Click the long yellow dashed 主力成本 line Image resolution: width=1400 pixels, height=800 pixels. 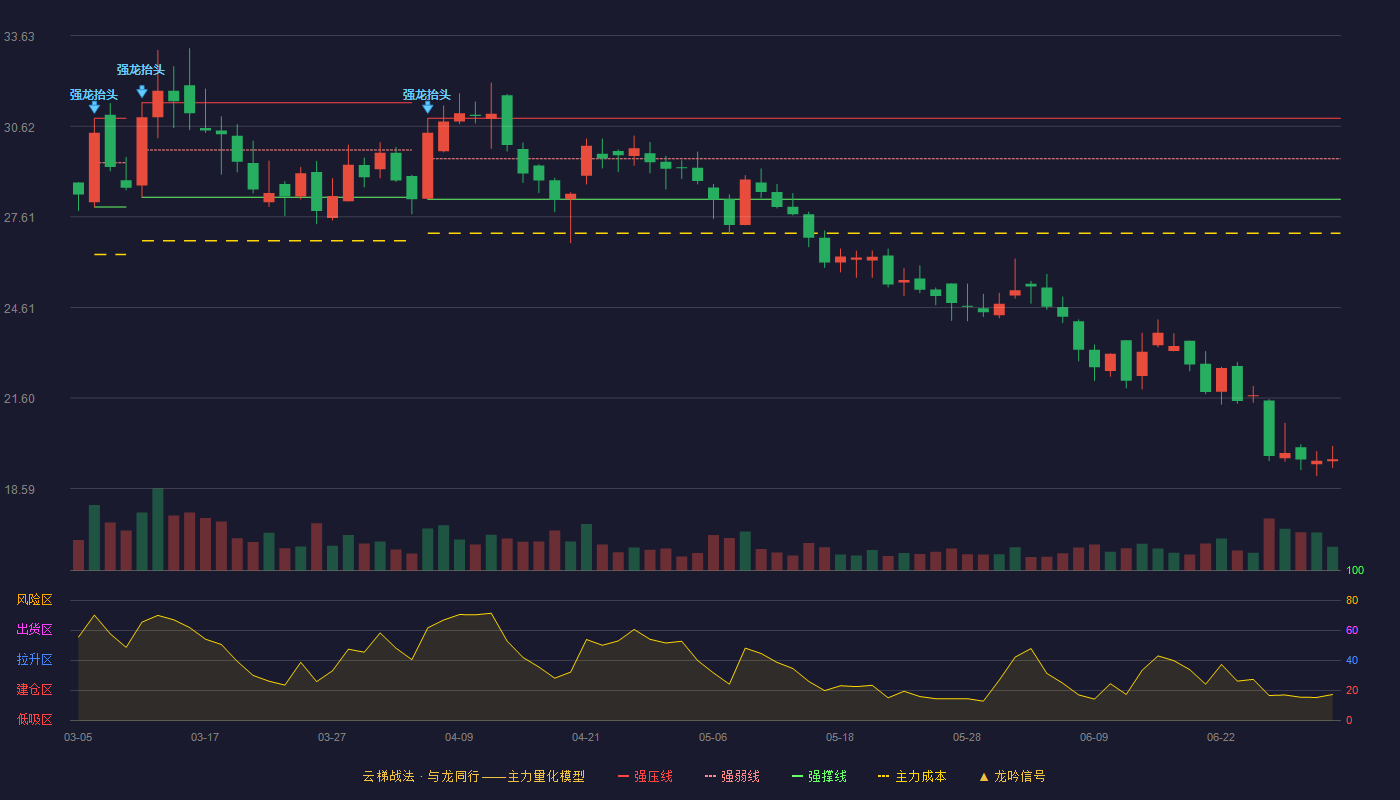click(x=884, y=233)
